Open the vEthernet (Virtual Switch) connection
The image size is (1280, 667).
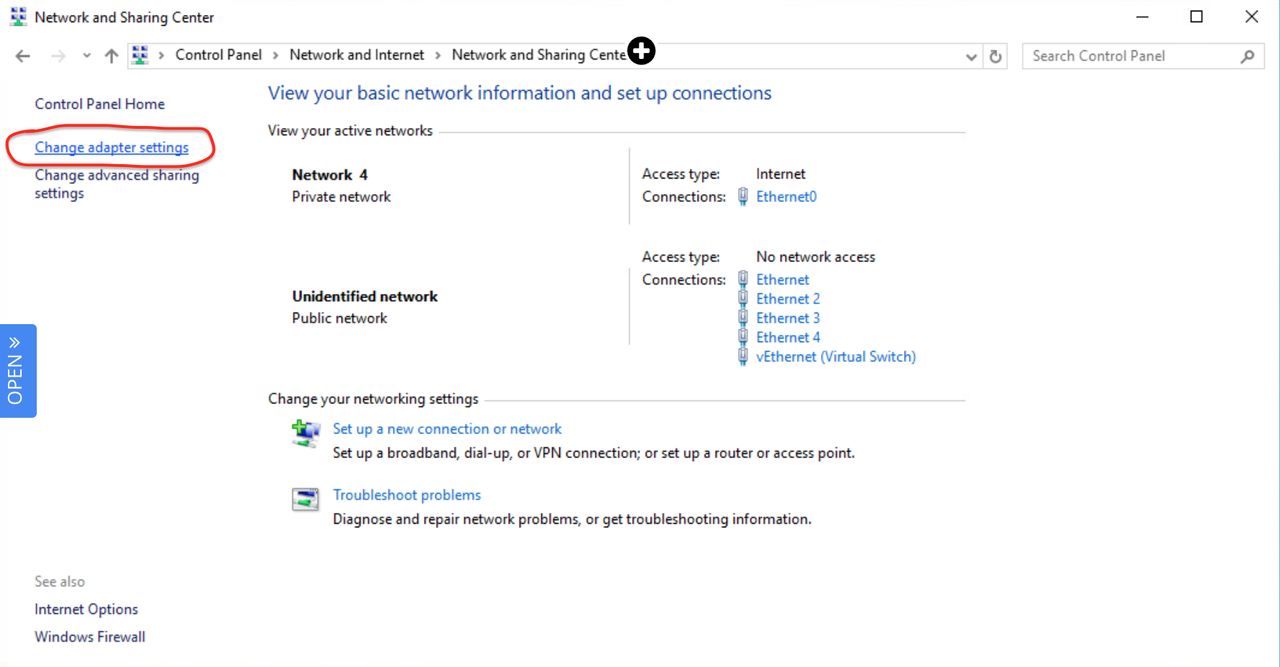[836, 356]
